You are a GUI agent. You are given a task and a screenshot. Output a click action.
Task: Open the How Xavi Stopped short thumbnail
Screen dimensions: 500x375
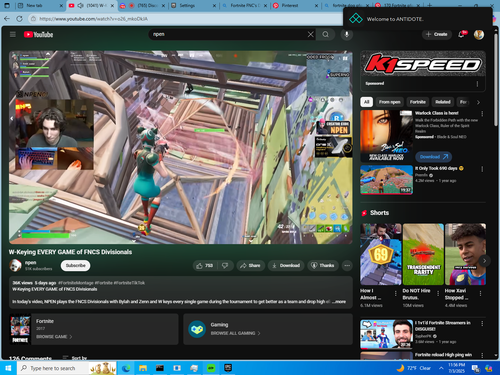(x=465, y=254)
